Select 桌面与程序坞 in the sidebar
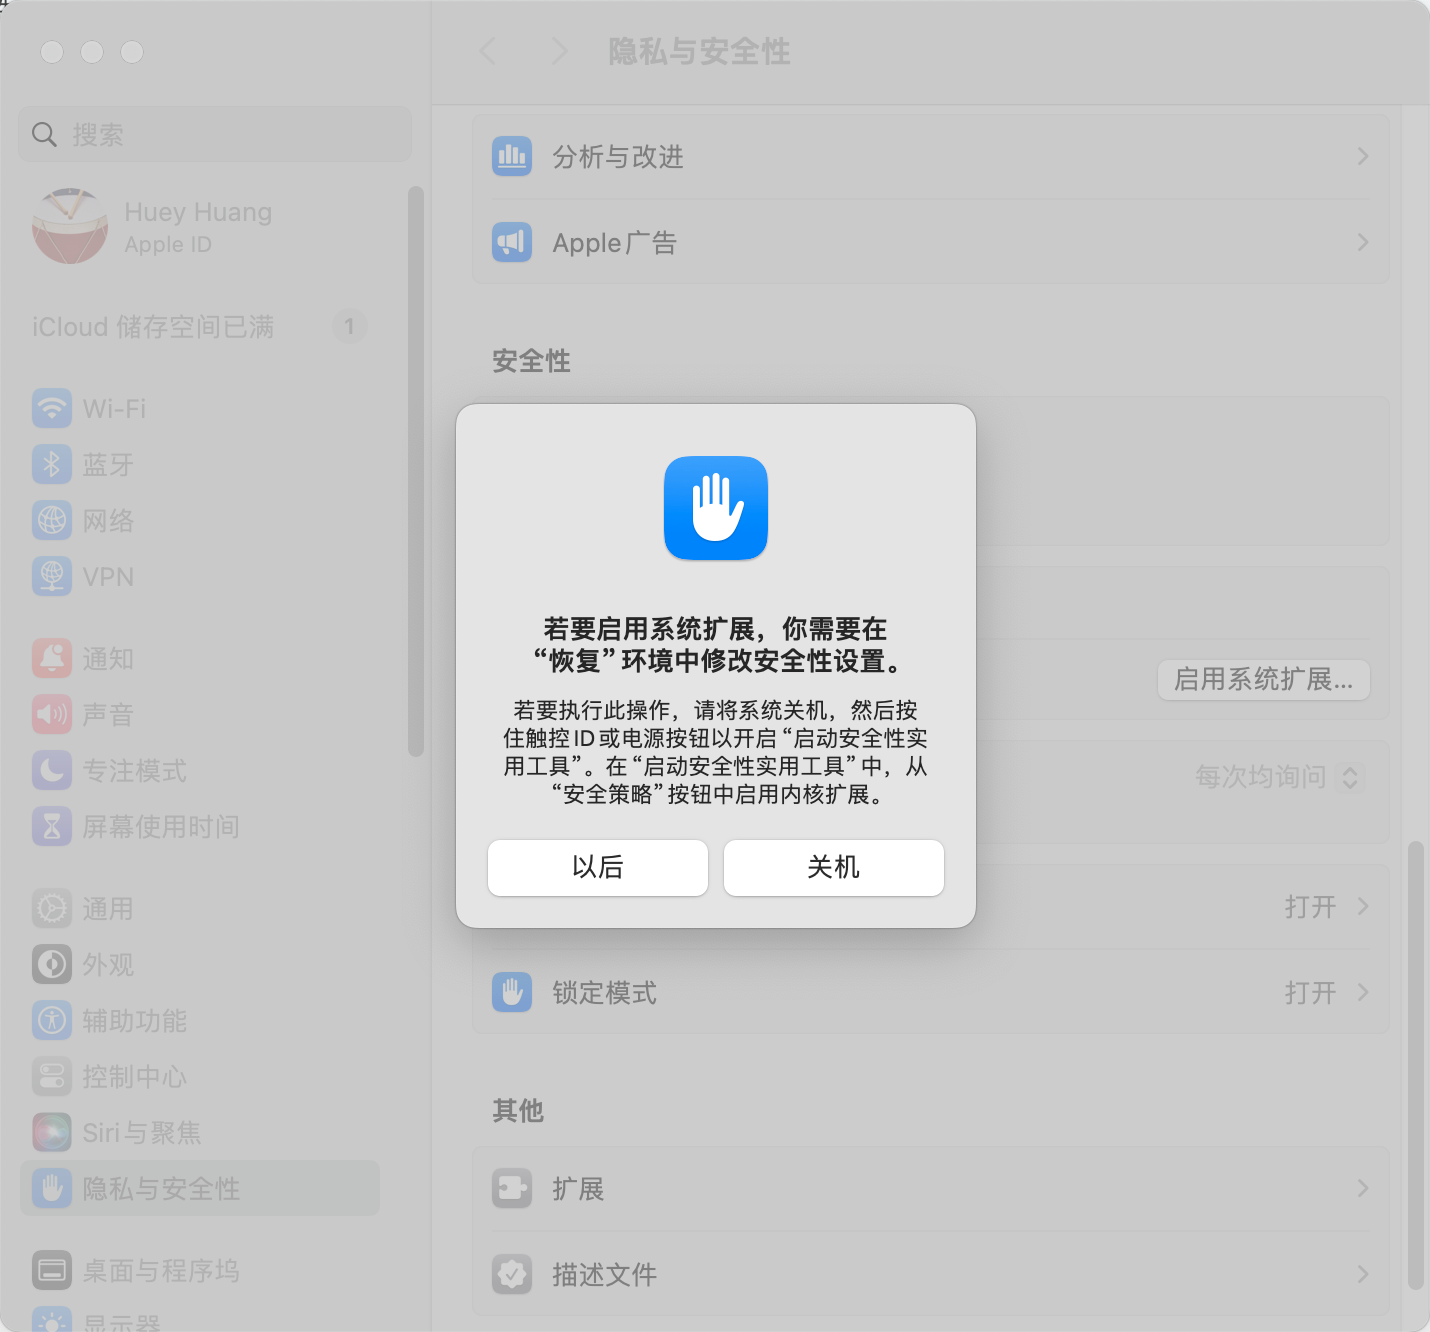The width and height of the screenshot is (1430, 1332). 200,1270
